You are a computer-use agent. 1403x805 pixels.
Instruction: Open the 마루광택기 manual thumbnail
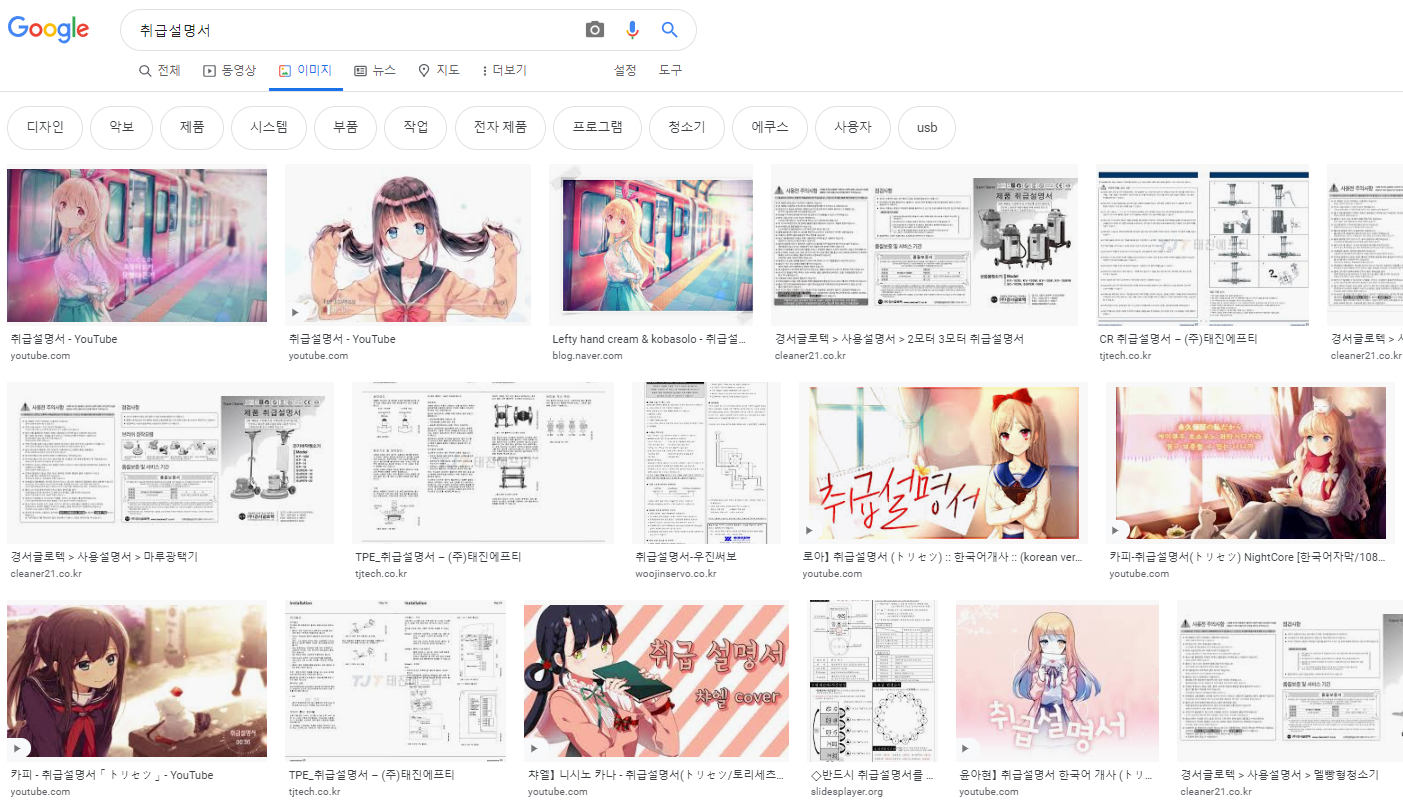(x=171, y=463)
